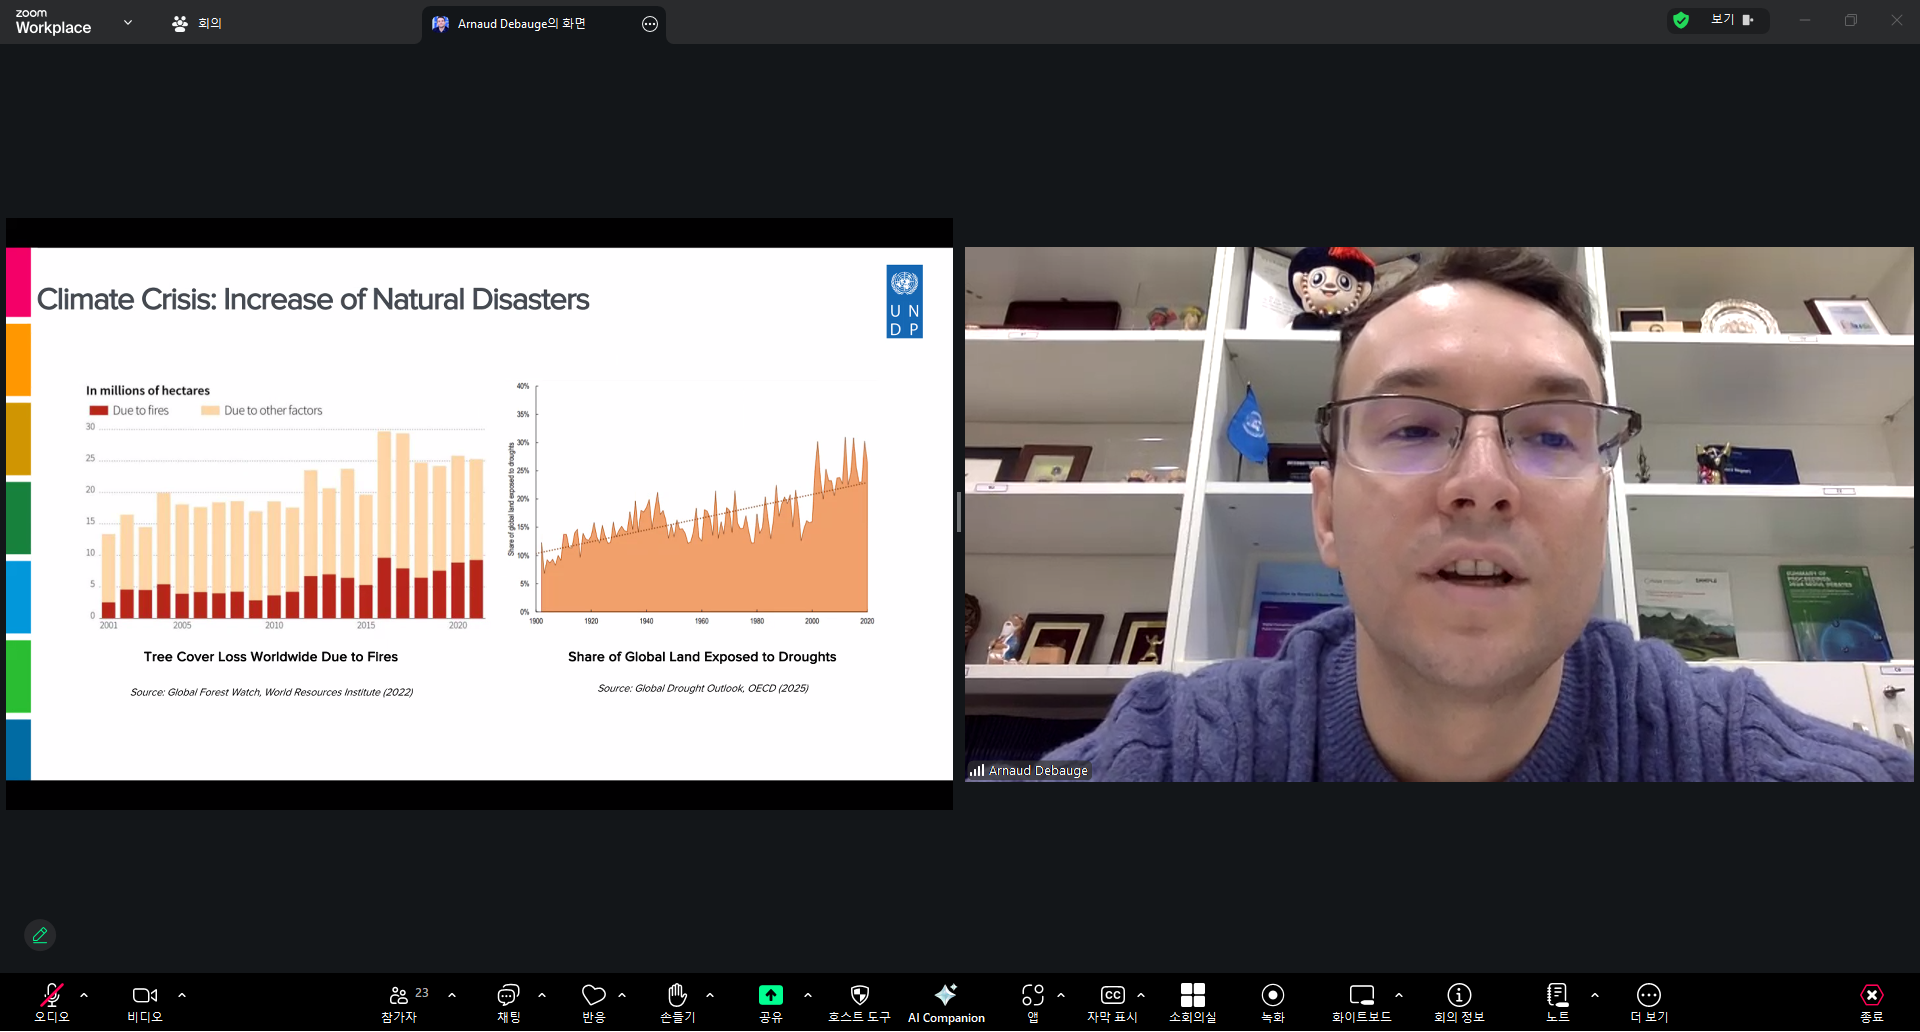The height and width of the screenshot is (1032, 1920).
Task: Expand share options arrow next to 공유
Action: click(x=808, y=996)
